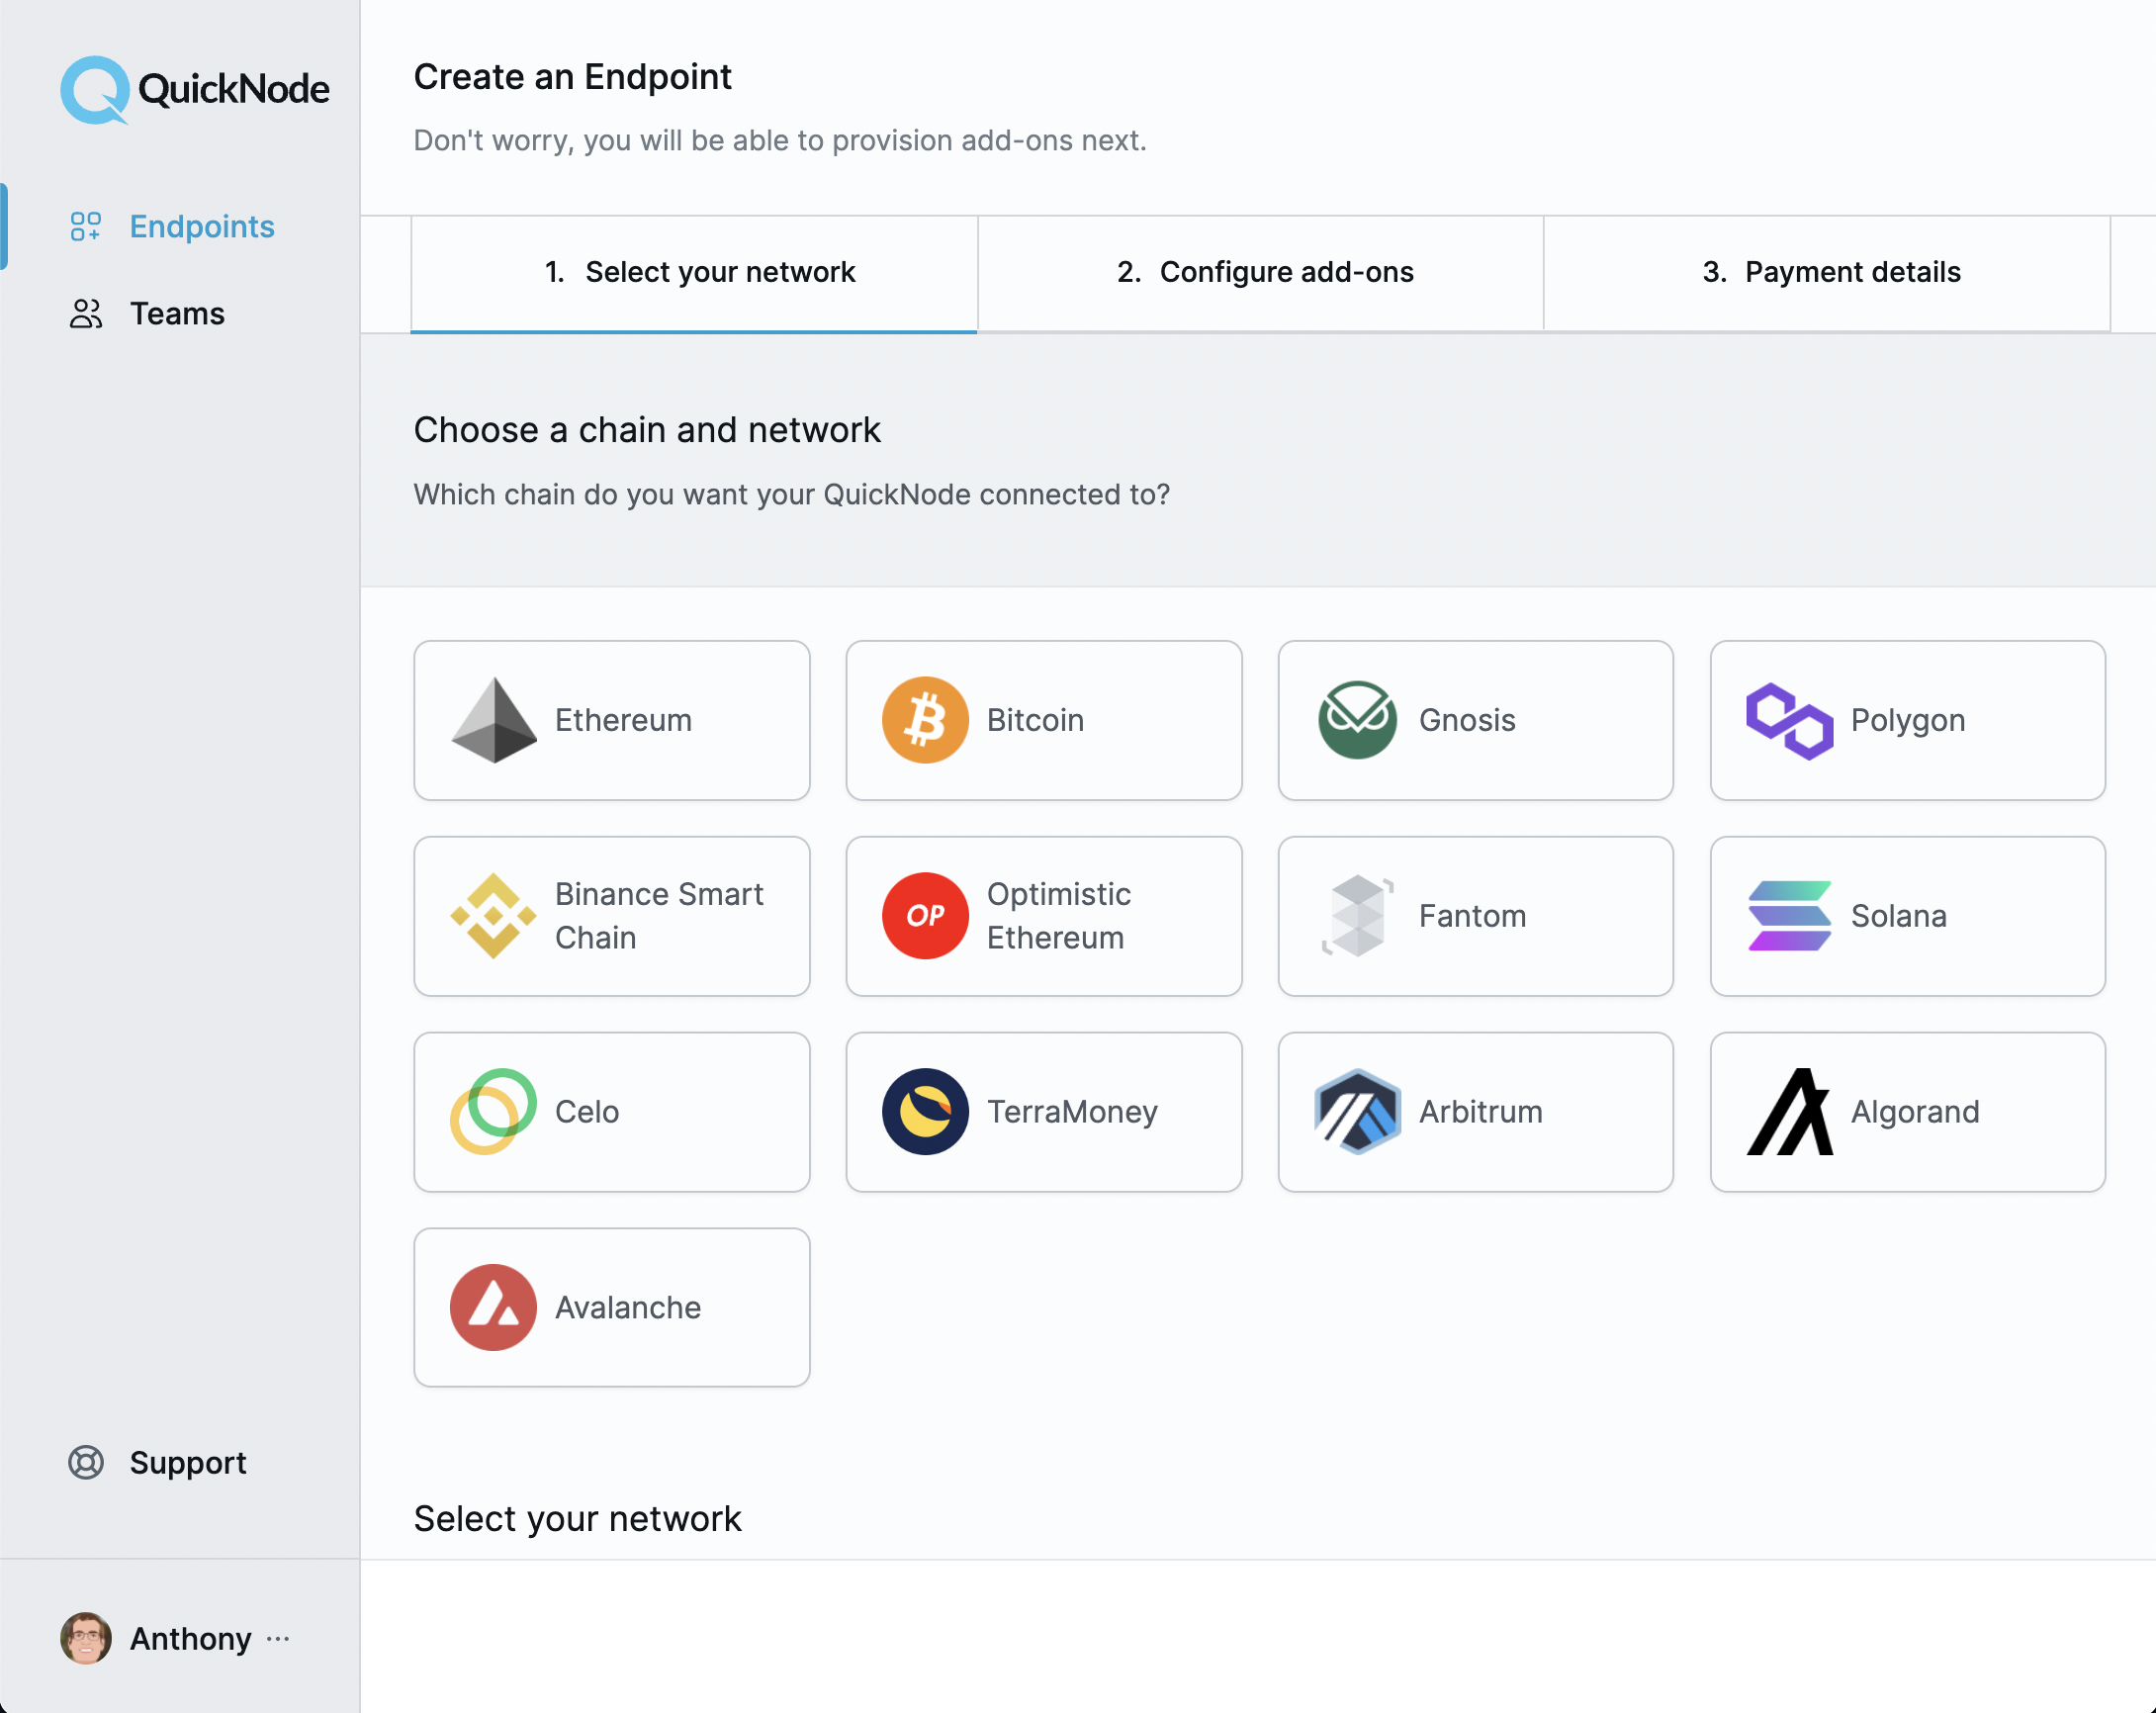Image resolution: width=2156 pixels, height=1713 pixels.
Task: Select the Arbitrum chain icon
Action: [x=1355, y=1111]
